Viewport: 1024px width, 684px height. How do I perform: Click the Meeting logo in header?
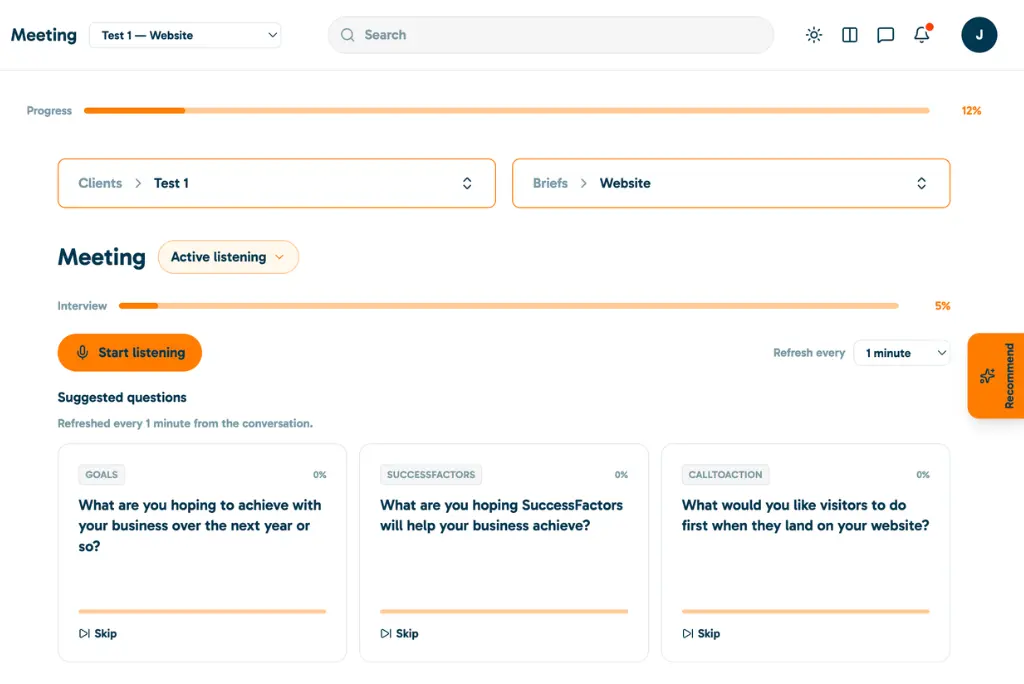tap(44, 35)
